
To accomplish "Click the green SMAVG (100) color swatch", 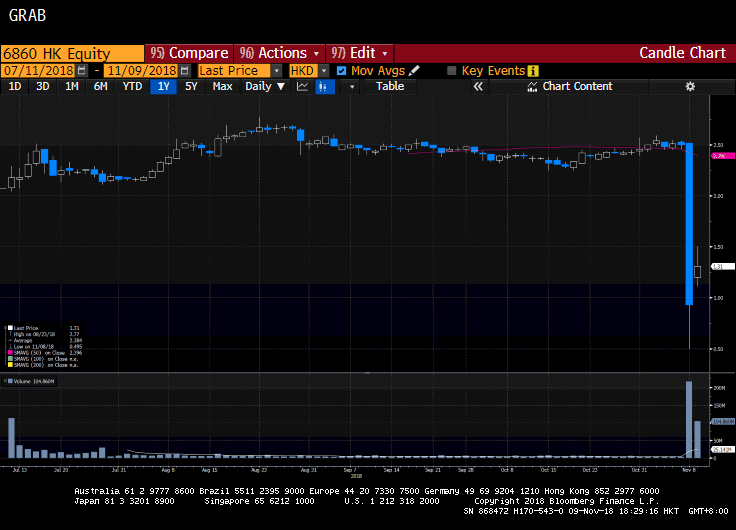I will pyautogui.click(x=10, y=359).
